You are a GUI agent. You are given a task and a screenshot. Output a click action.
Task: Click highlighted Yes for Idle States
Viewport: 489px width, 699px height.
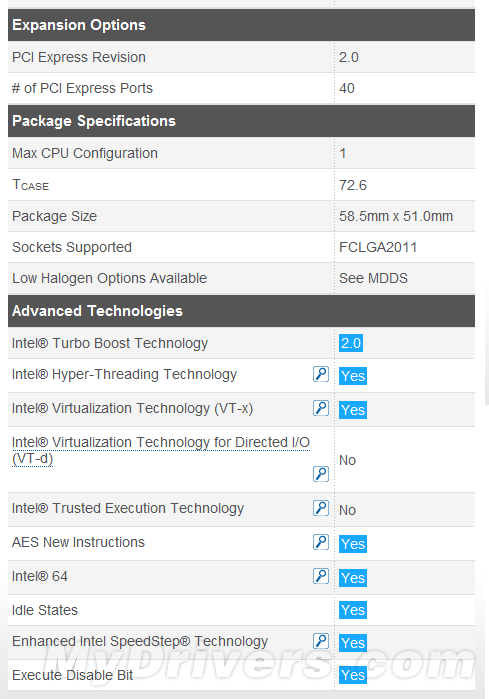353,610
